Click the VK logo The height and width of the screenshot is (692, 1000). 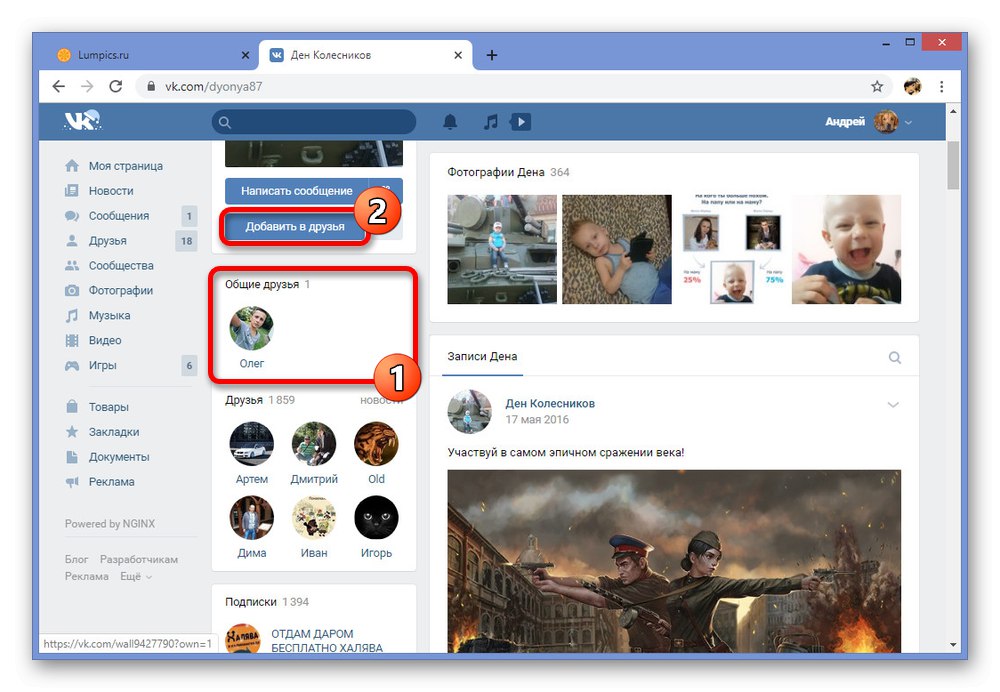82,121
